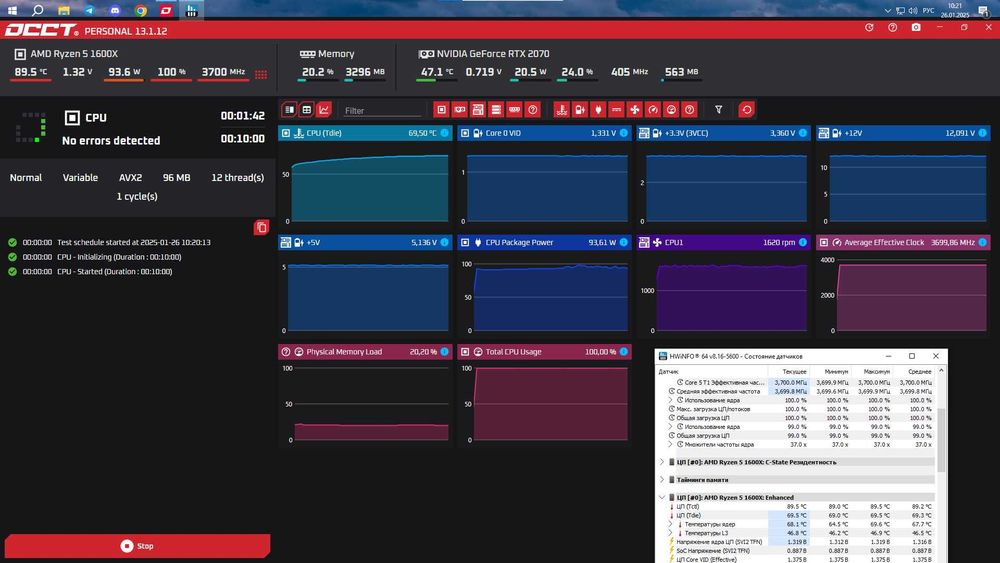Toggle the unknown sensor type filter beside the reset icon
1000x563 pixels.
pos(689,110)
